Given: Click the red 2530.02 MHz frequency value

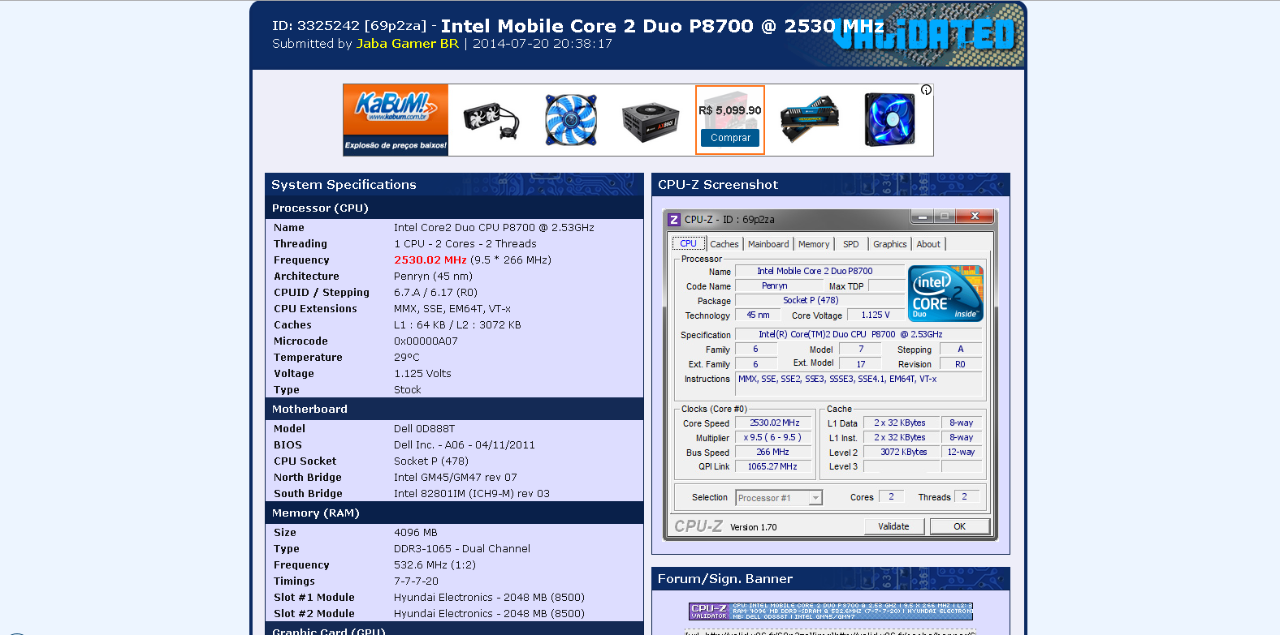Looking at the screenshot, I should (430, 260).
